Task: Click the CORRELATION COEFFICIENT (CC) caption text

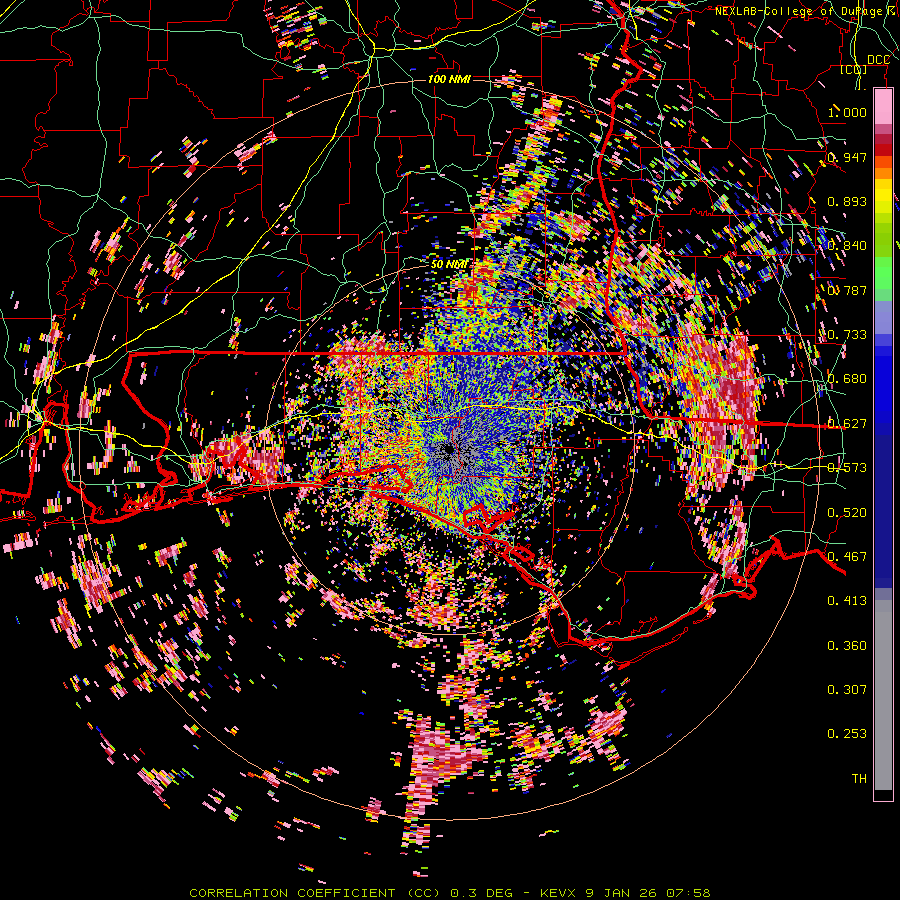Action: (x=315, y=893)
